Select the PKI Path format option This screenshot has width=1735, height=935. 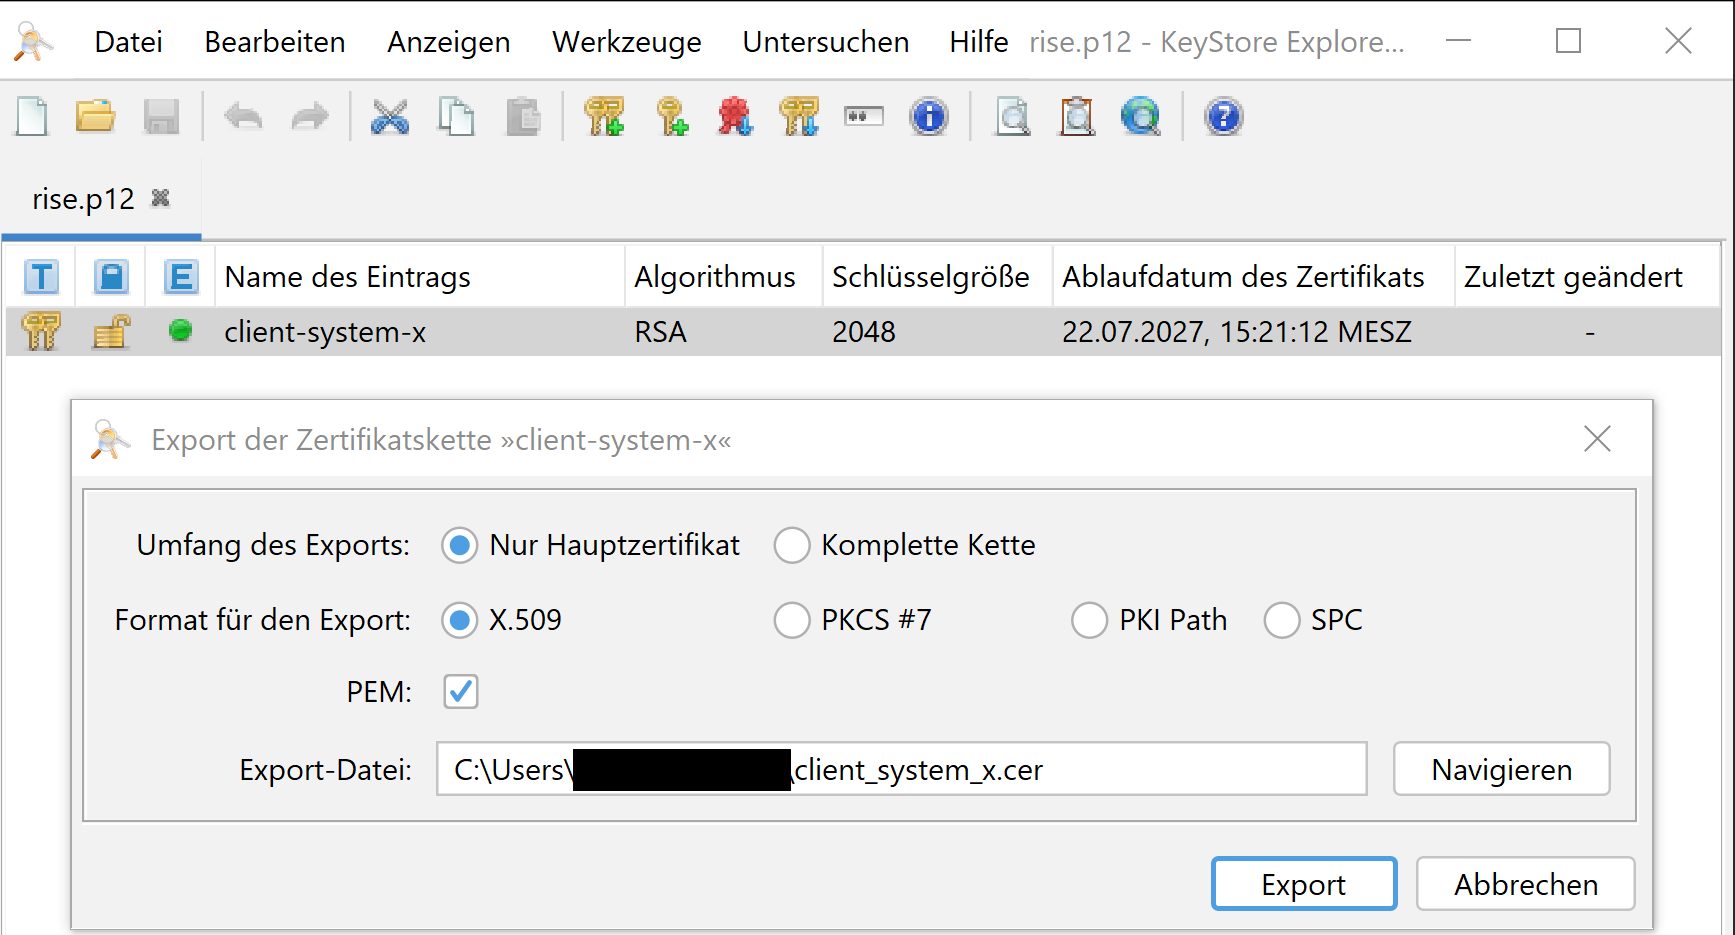(1089, 621)
